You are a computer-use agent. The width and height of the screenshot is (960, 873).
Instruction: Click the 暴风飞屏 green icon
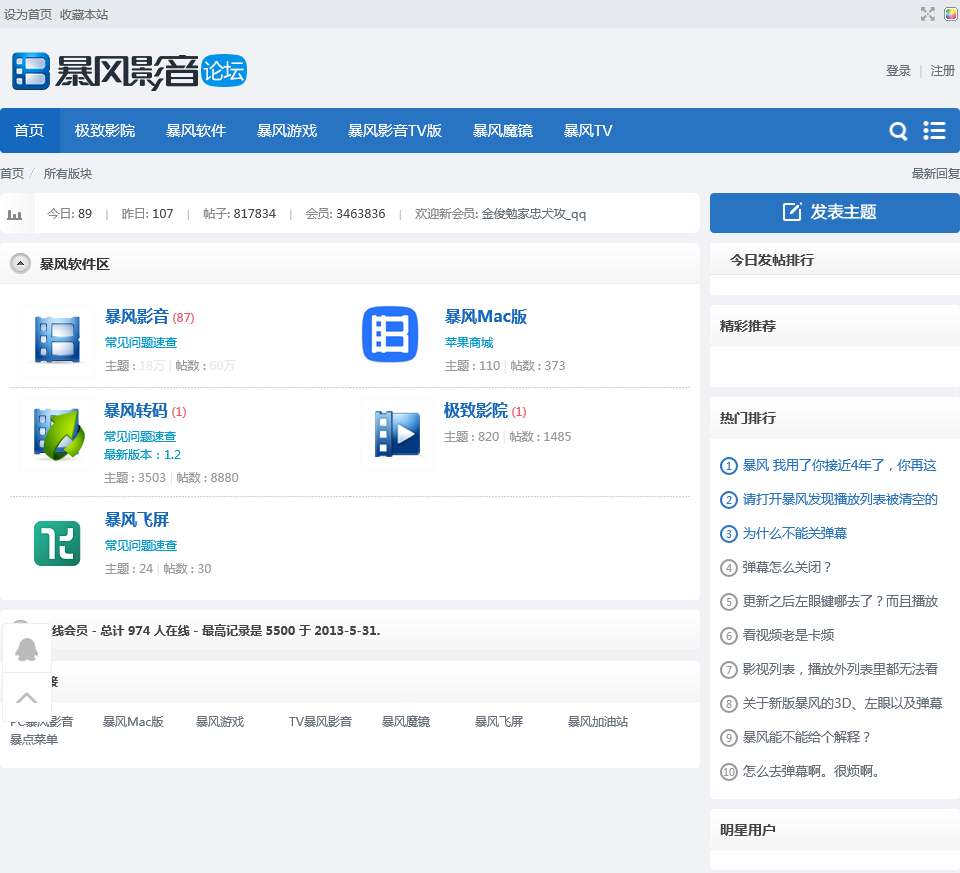(x=57, y=543)
